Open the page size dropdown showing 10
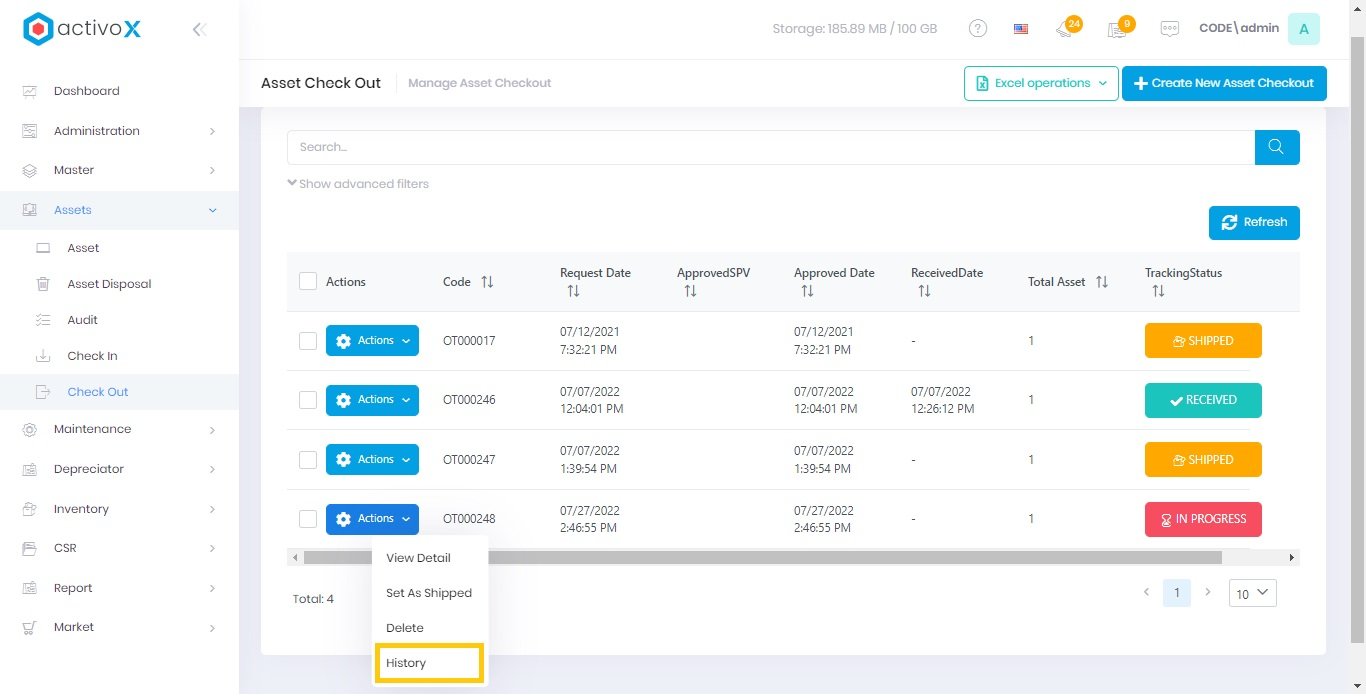1366x696 pixels. point(1252,593)
